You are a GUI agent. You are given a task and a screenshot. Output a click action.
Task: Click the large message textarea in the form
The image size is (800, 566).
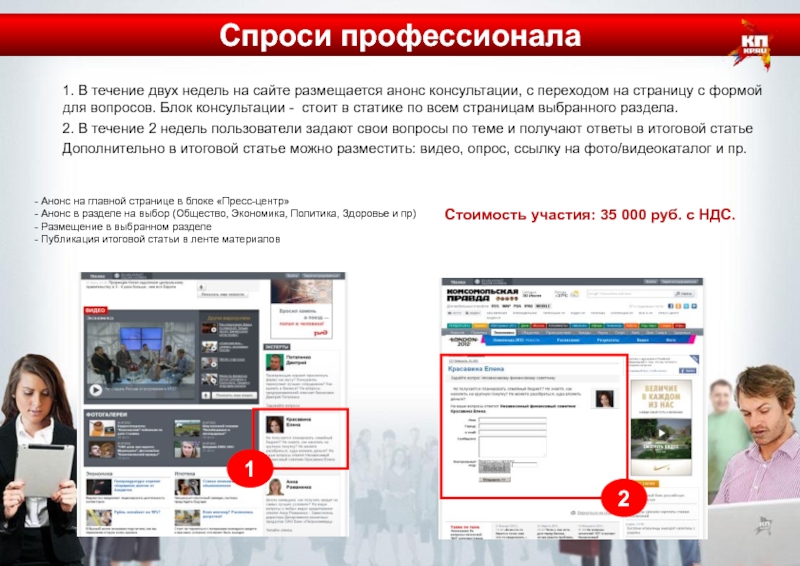512,446
